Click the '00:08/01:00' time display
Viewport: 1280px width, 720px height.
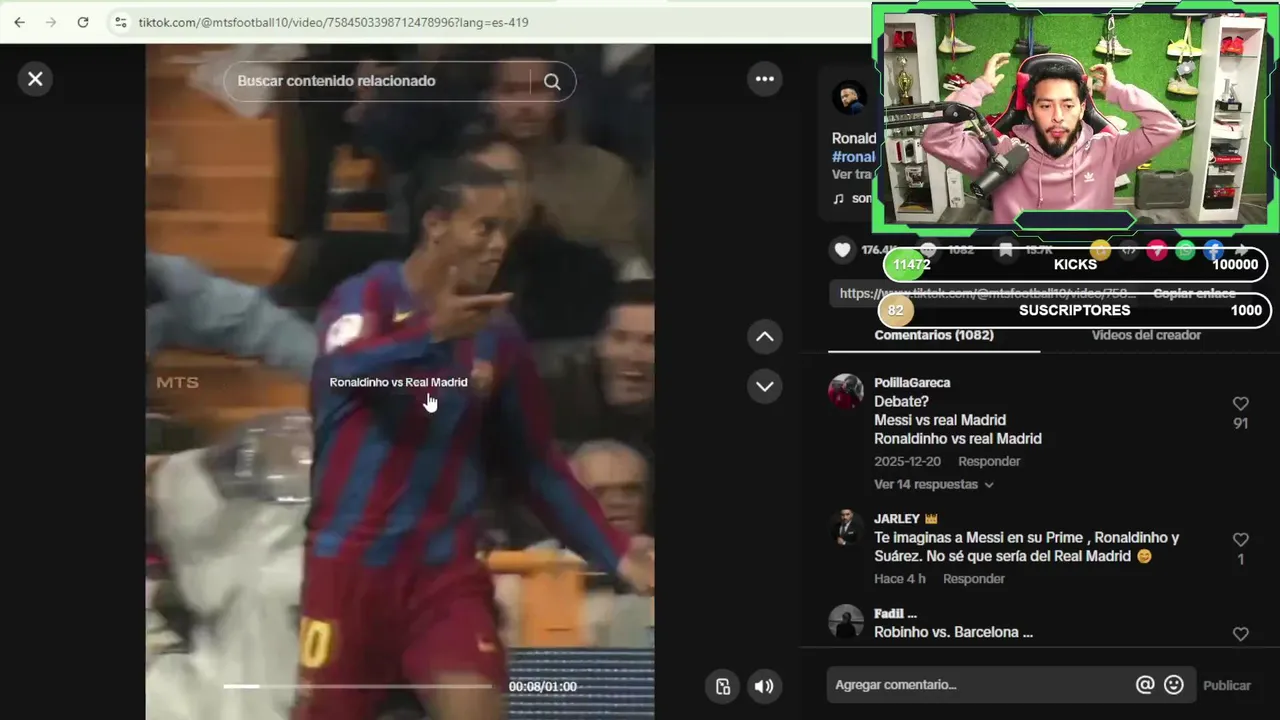click(x=543, y=687)
